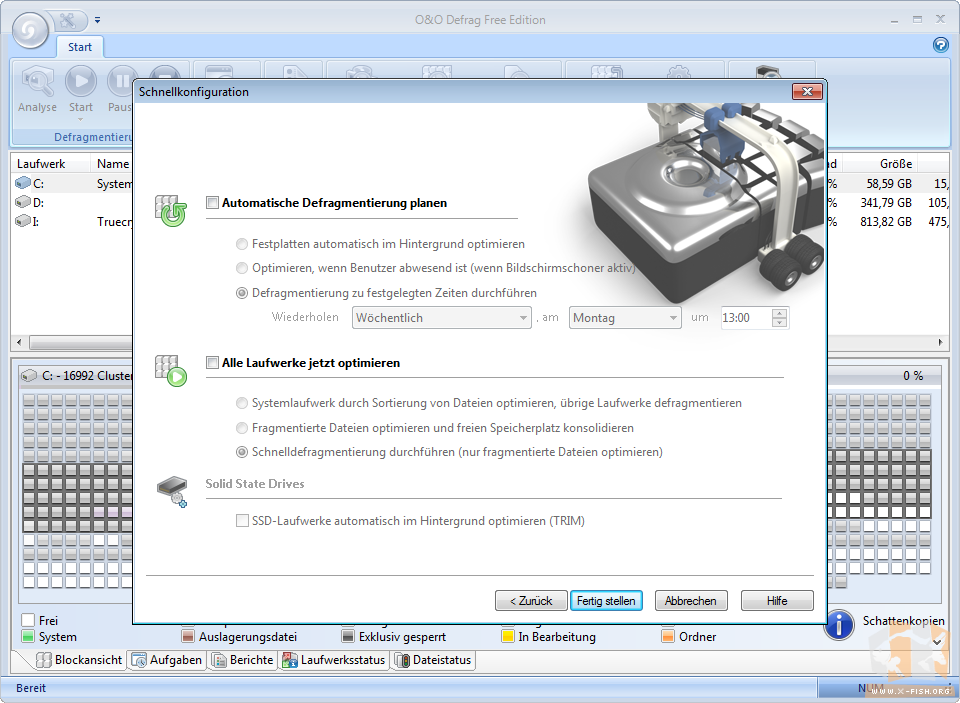Screen dimensions: 960x703
Task: Select Systemlaufwerk durch Sortierung optimieren option
Action: (242, 403)
